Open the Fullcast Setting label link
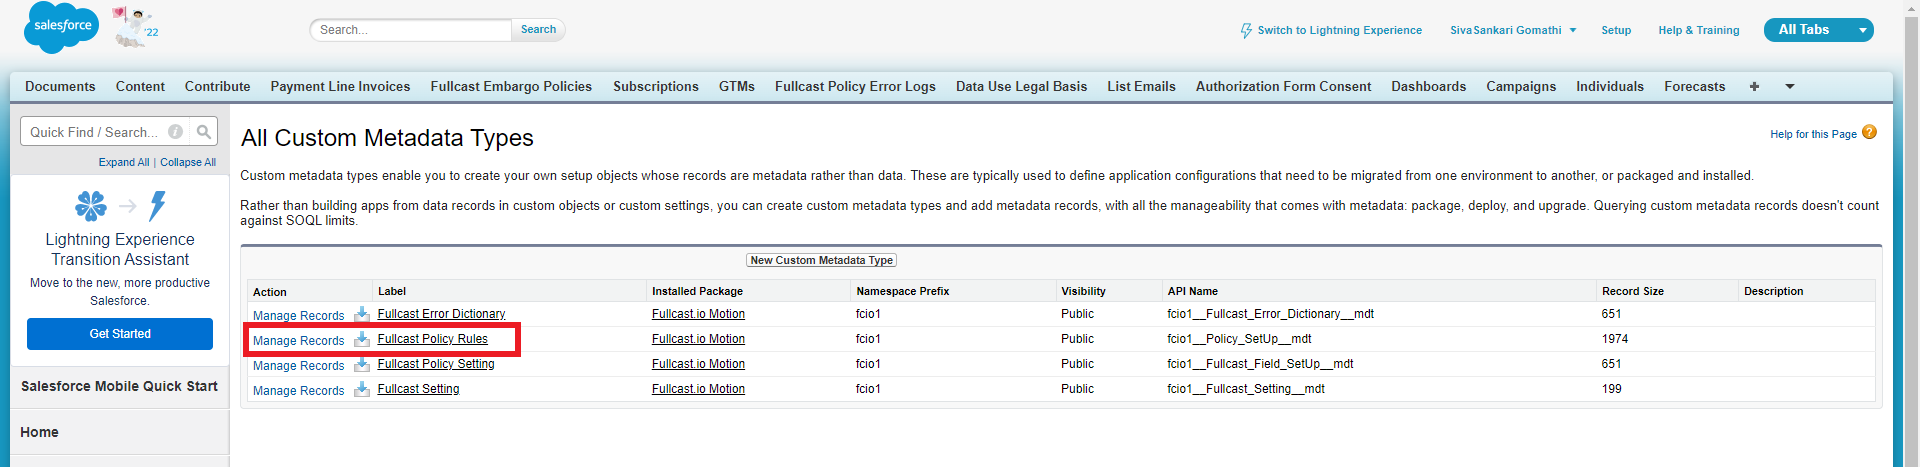Viewport: 1920px width, 467px height. point(418,389)
